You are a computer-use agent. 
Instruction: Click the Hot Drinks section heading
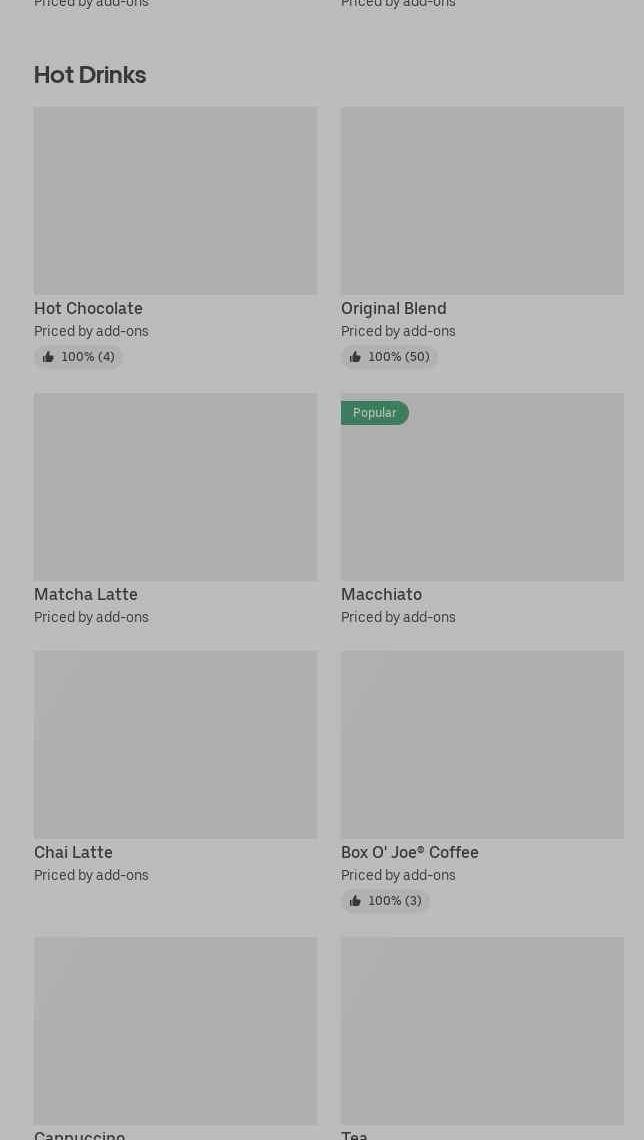click(x=90, y=75)
